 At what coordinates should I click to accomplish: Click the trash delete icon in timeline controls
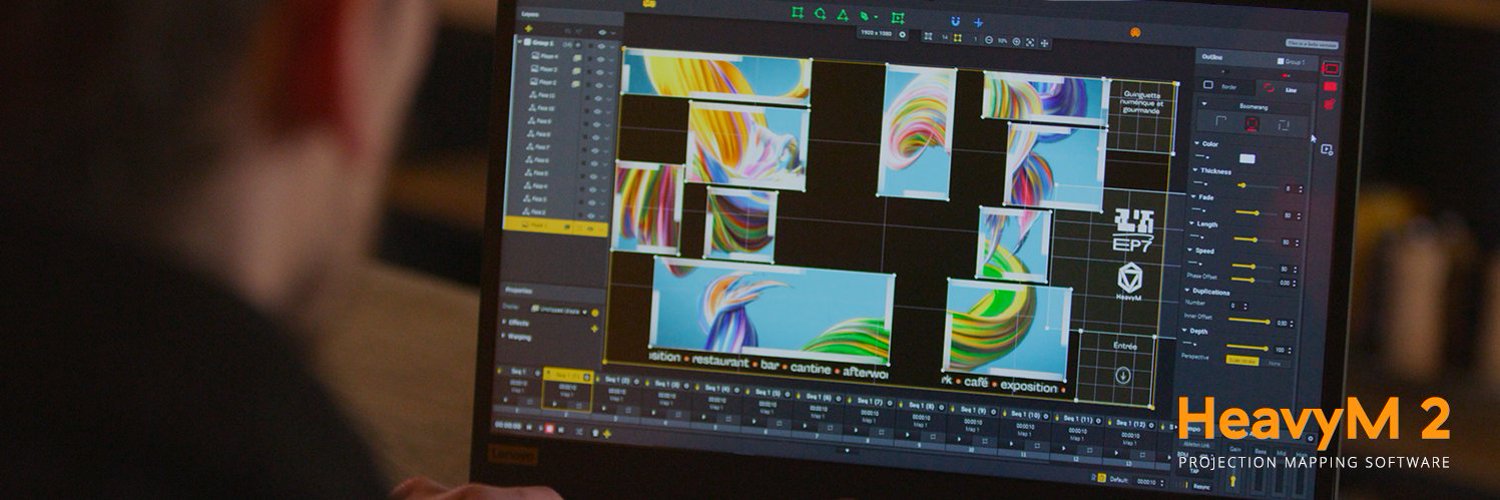pos(595,433)
